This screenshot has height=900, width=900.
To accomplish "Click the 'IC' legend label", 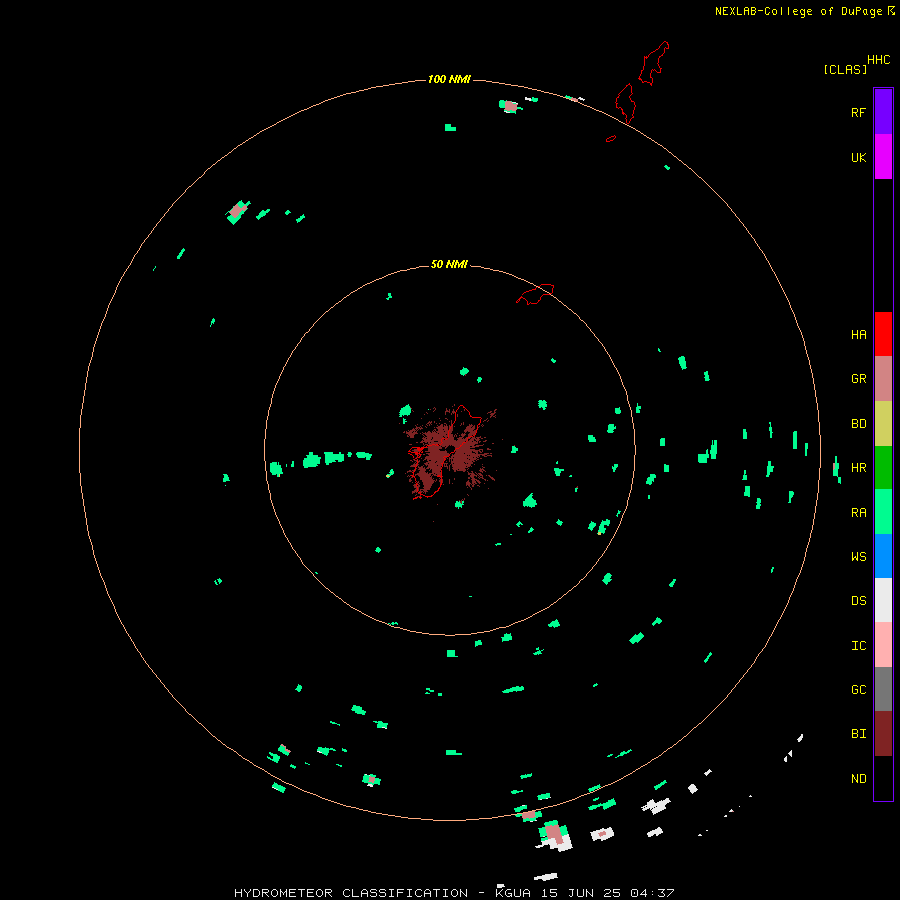I will (858, 646).
